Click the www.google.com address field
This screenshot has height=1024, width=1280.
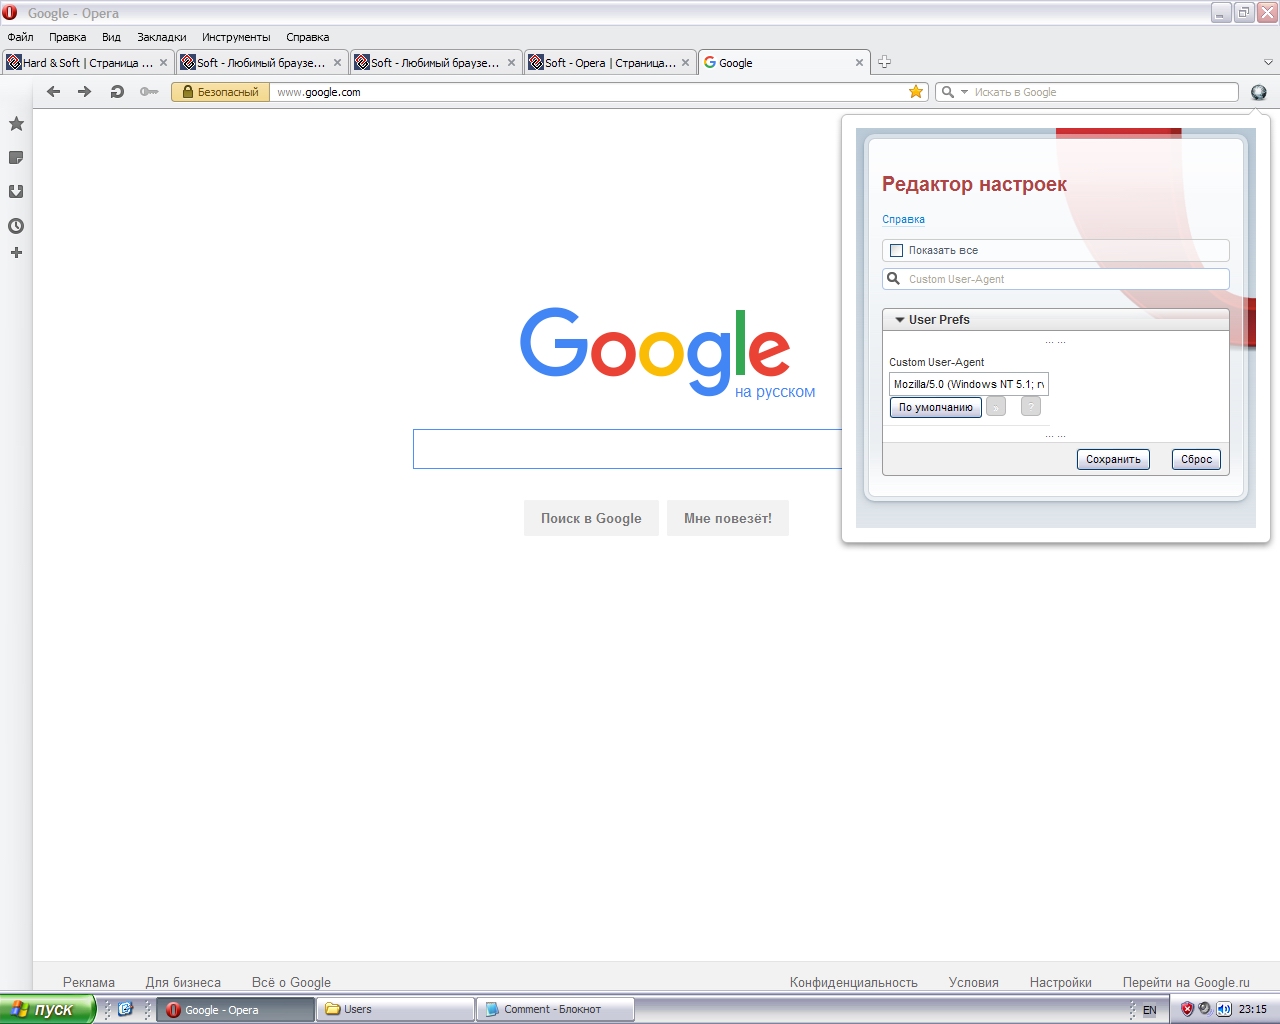[590, 92]
